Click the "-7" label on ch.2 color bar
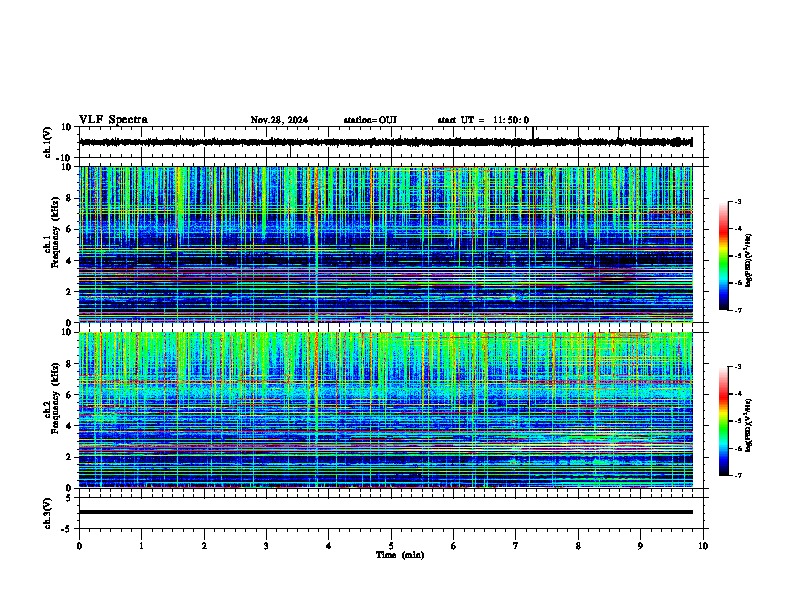 738,476
